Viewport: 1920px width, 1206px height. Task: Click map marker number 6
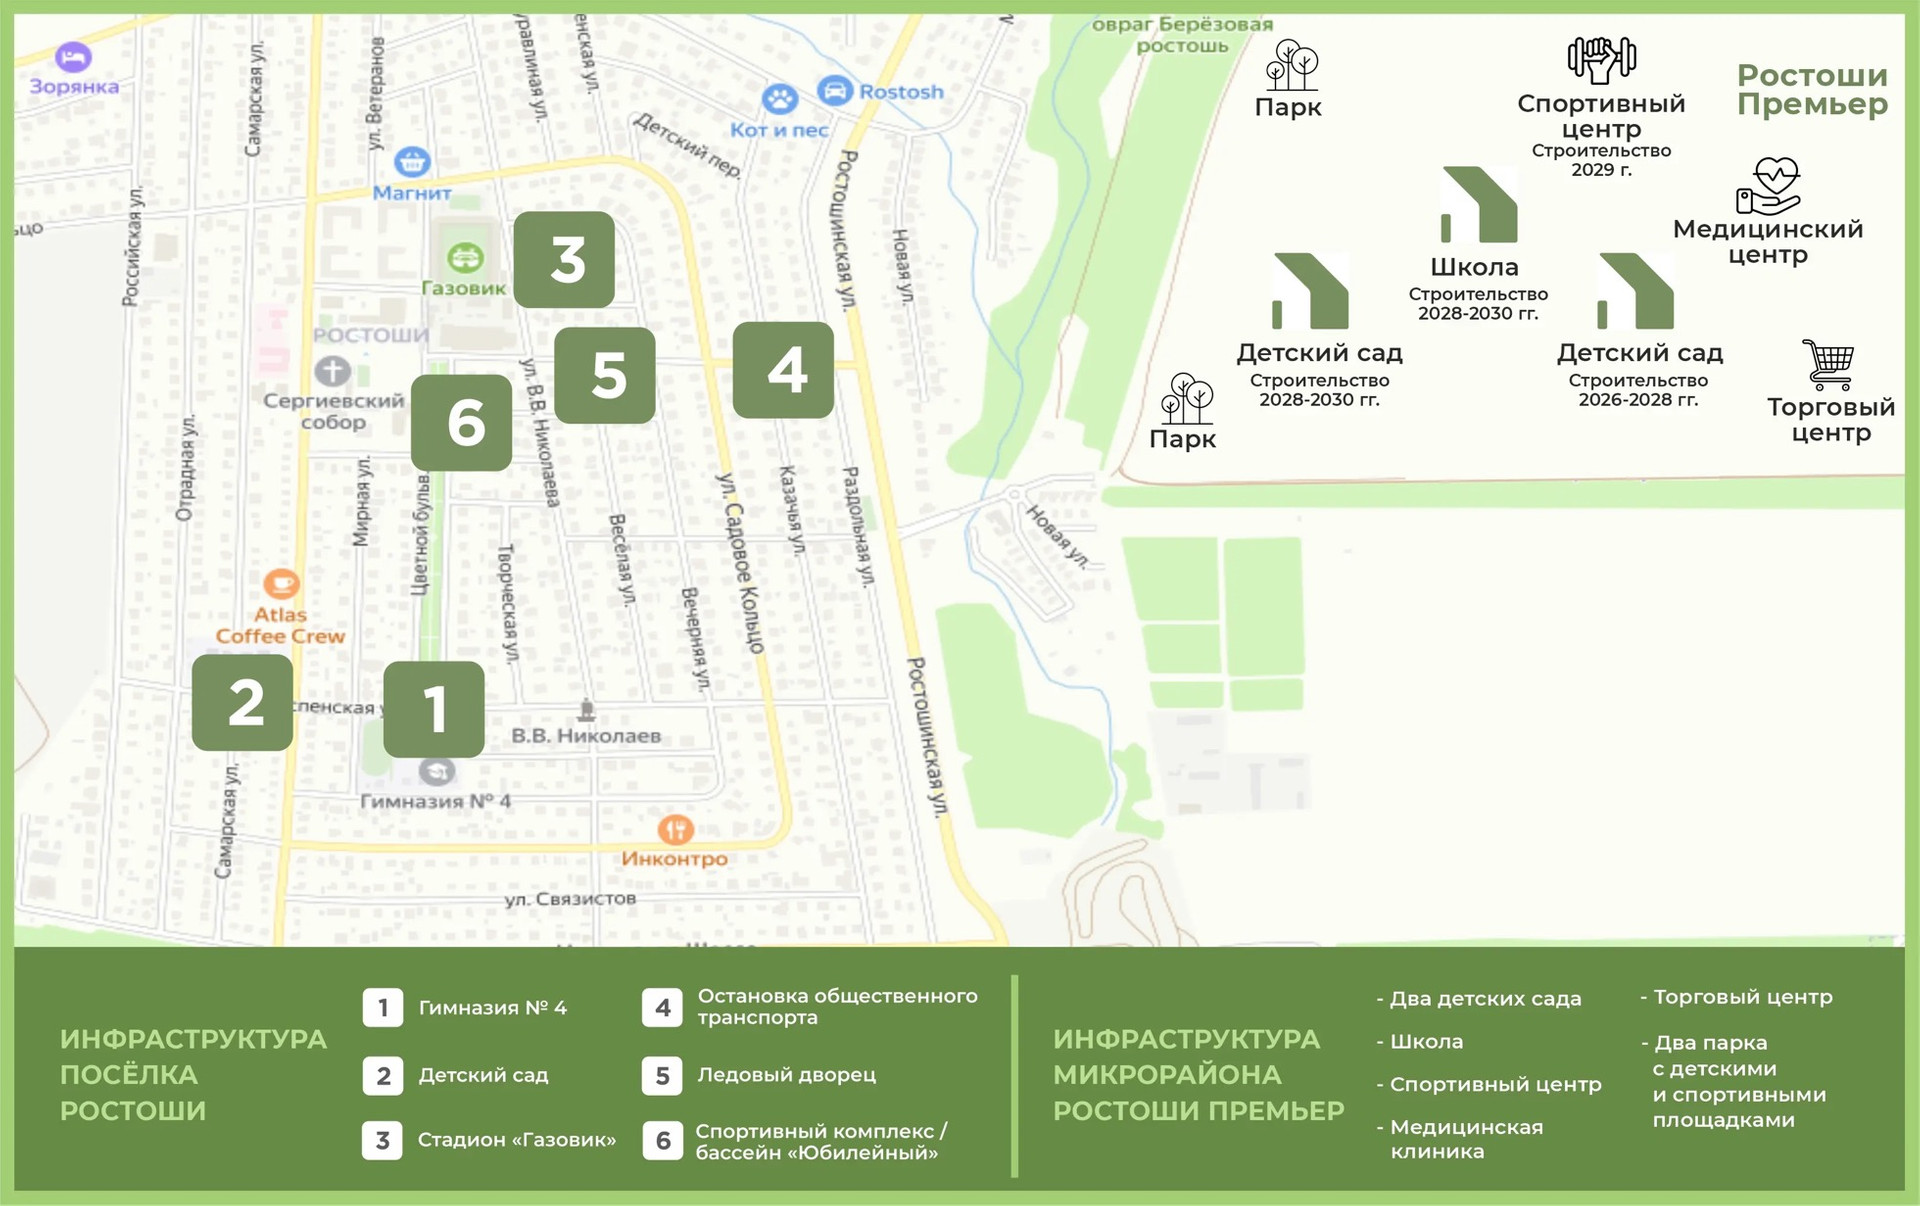pos(462,422)
